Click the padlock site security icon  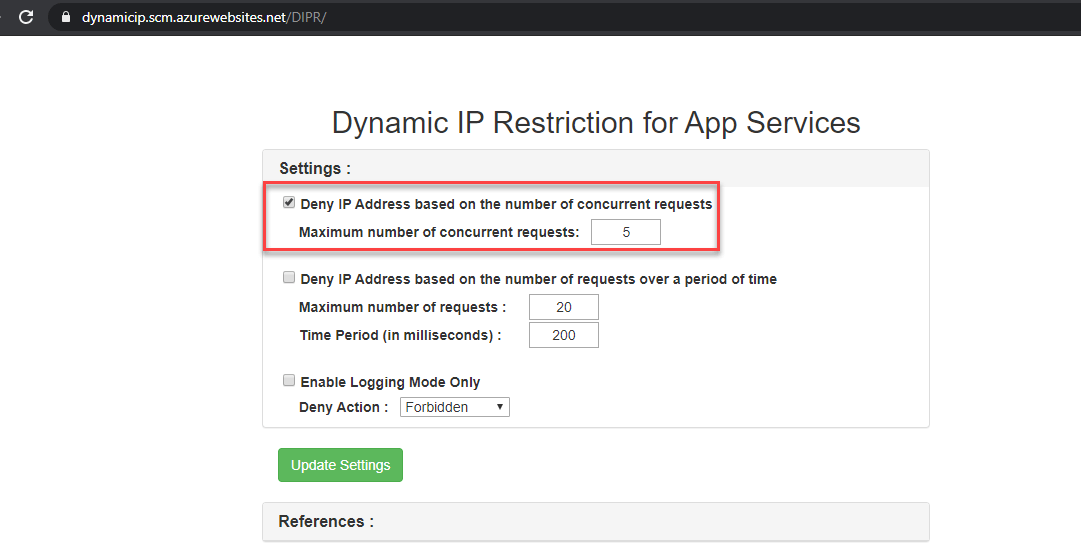click(x=67, y=17)
